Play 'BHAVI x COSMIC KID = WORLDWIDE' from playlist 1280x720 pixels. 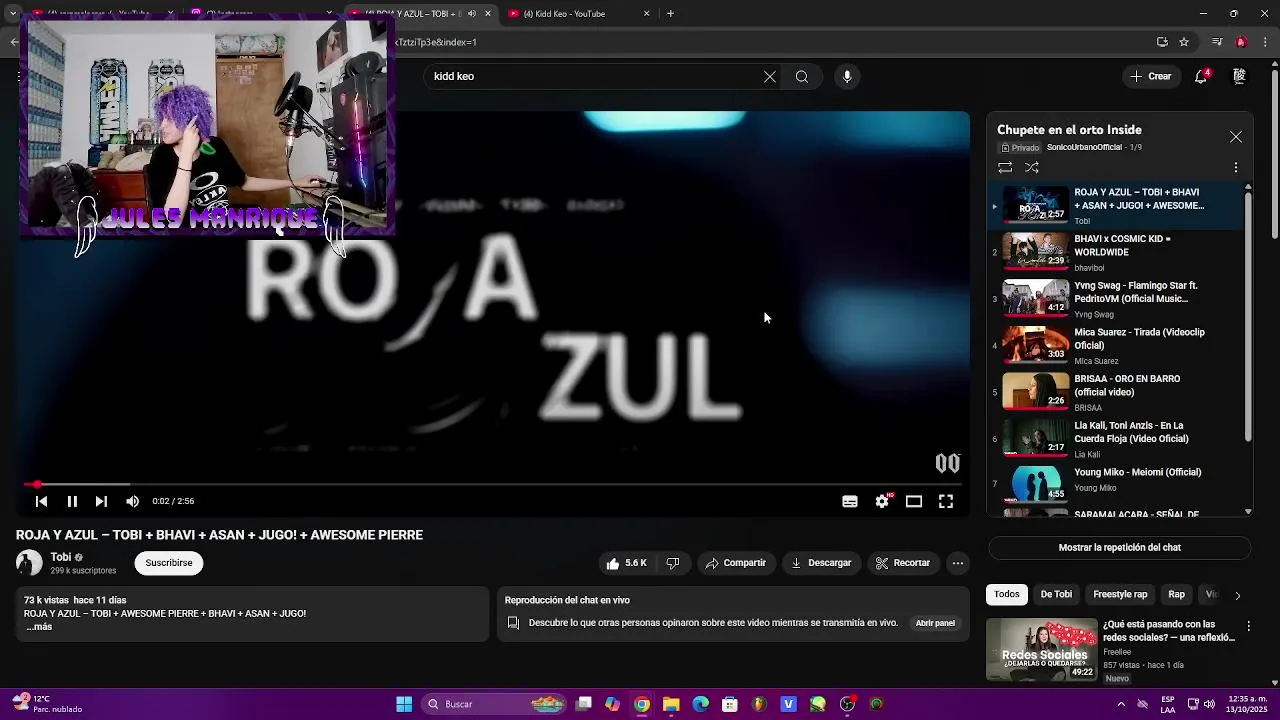point(1115,253)
